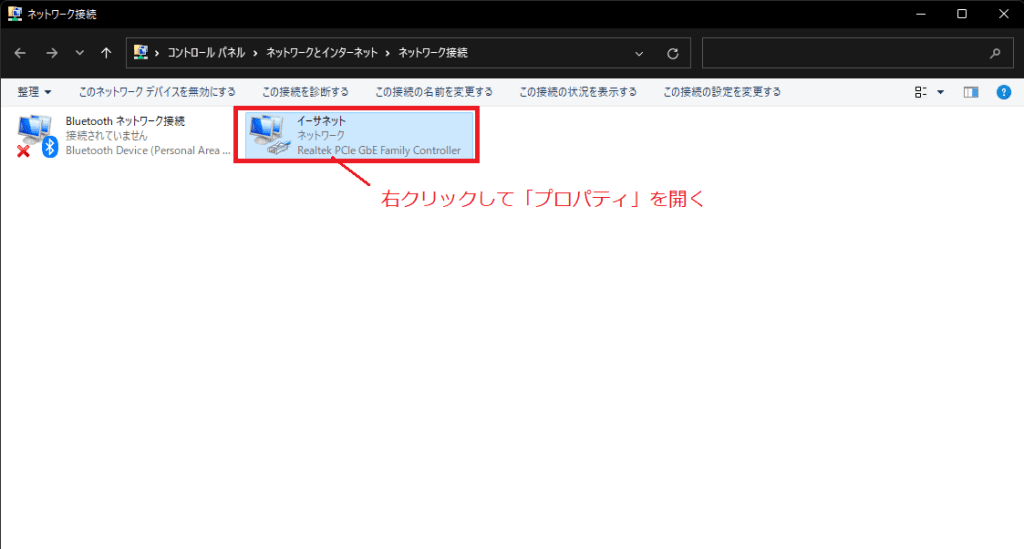This screenshot has width=1024, height=549.
Task: Click Bluetooth Device (Personal Area text
Action: click(x=148, y=150)
